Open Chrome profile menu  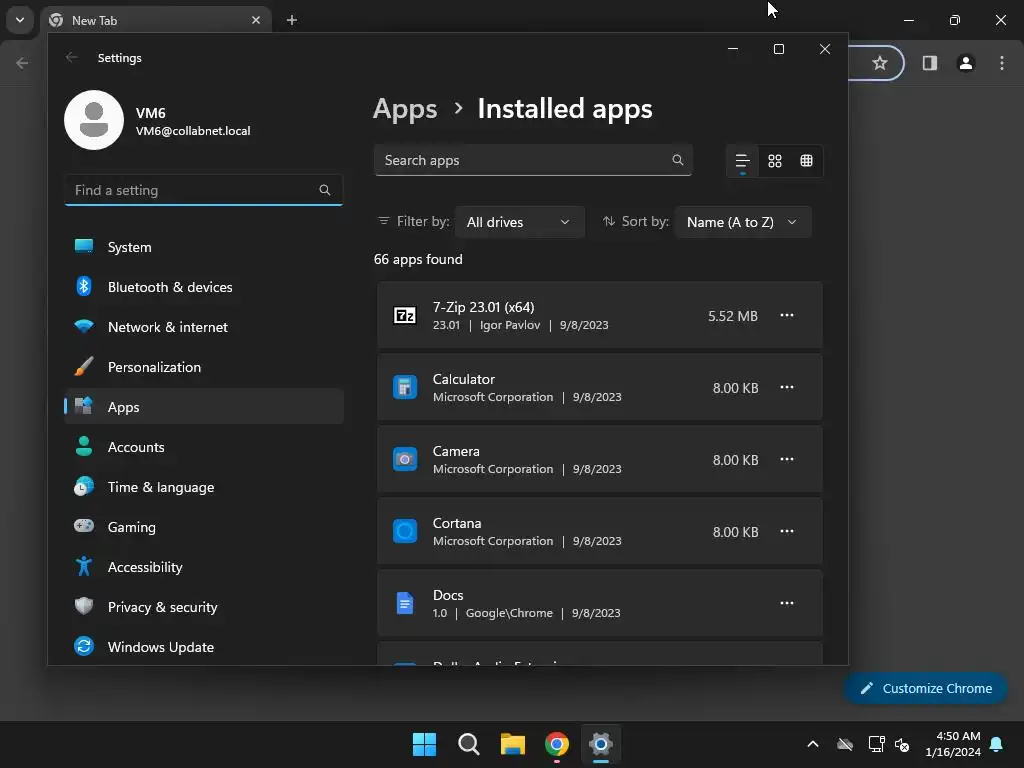[x=966, y=63]
